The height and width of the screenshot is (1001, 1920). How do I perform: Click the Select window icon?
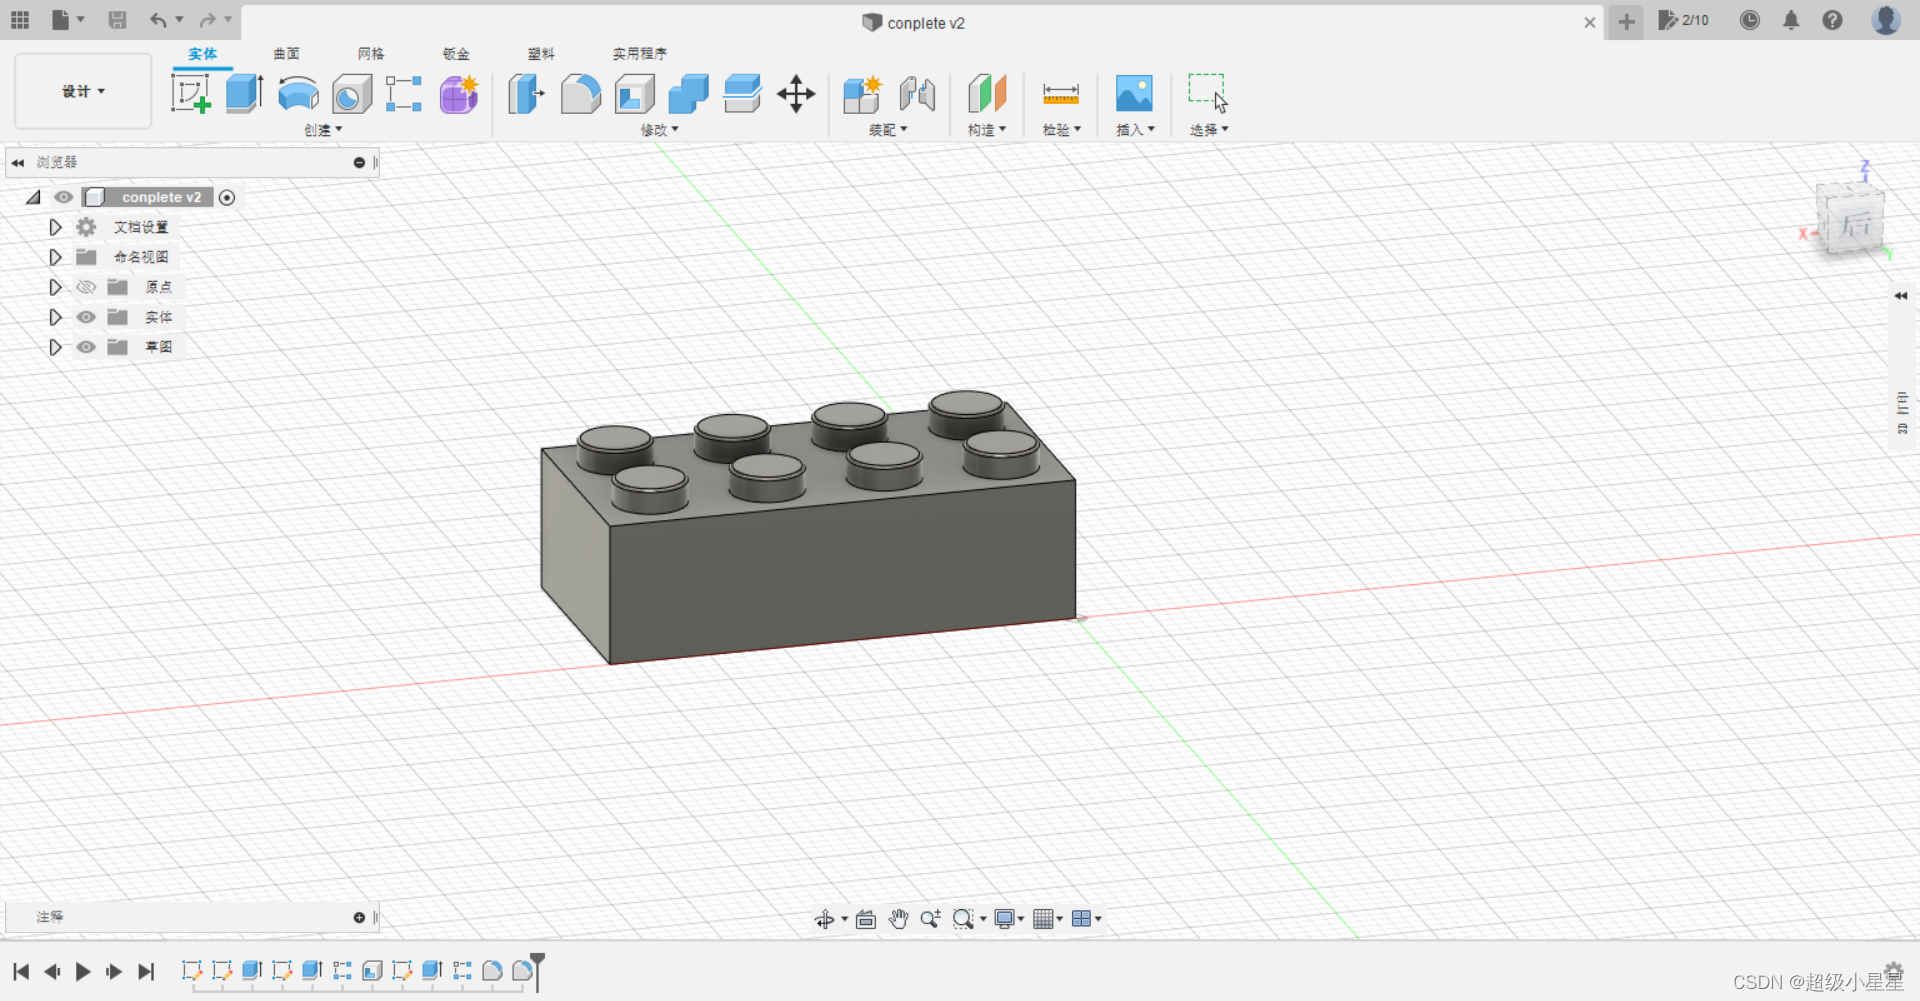point(1208,92)
